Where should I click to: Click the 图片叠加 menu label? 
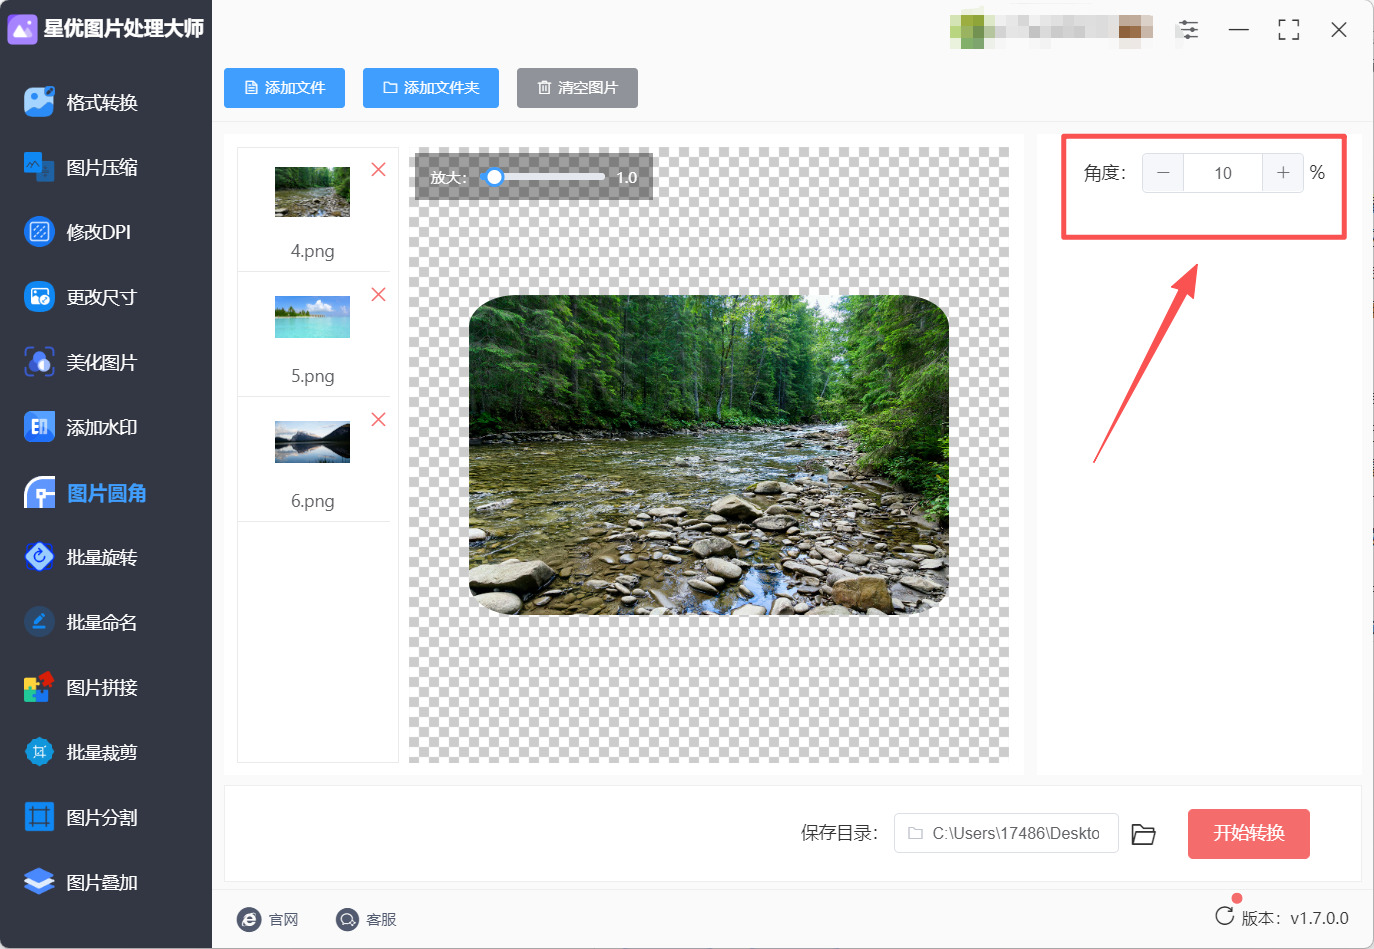click(102, 882)
